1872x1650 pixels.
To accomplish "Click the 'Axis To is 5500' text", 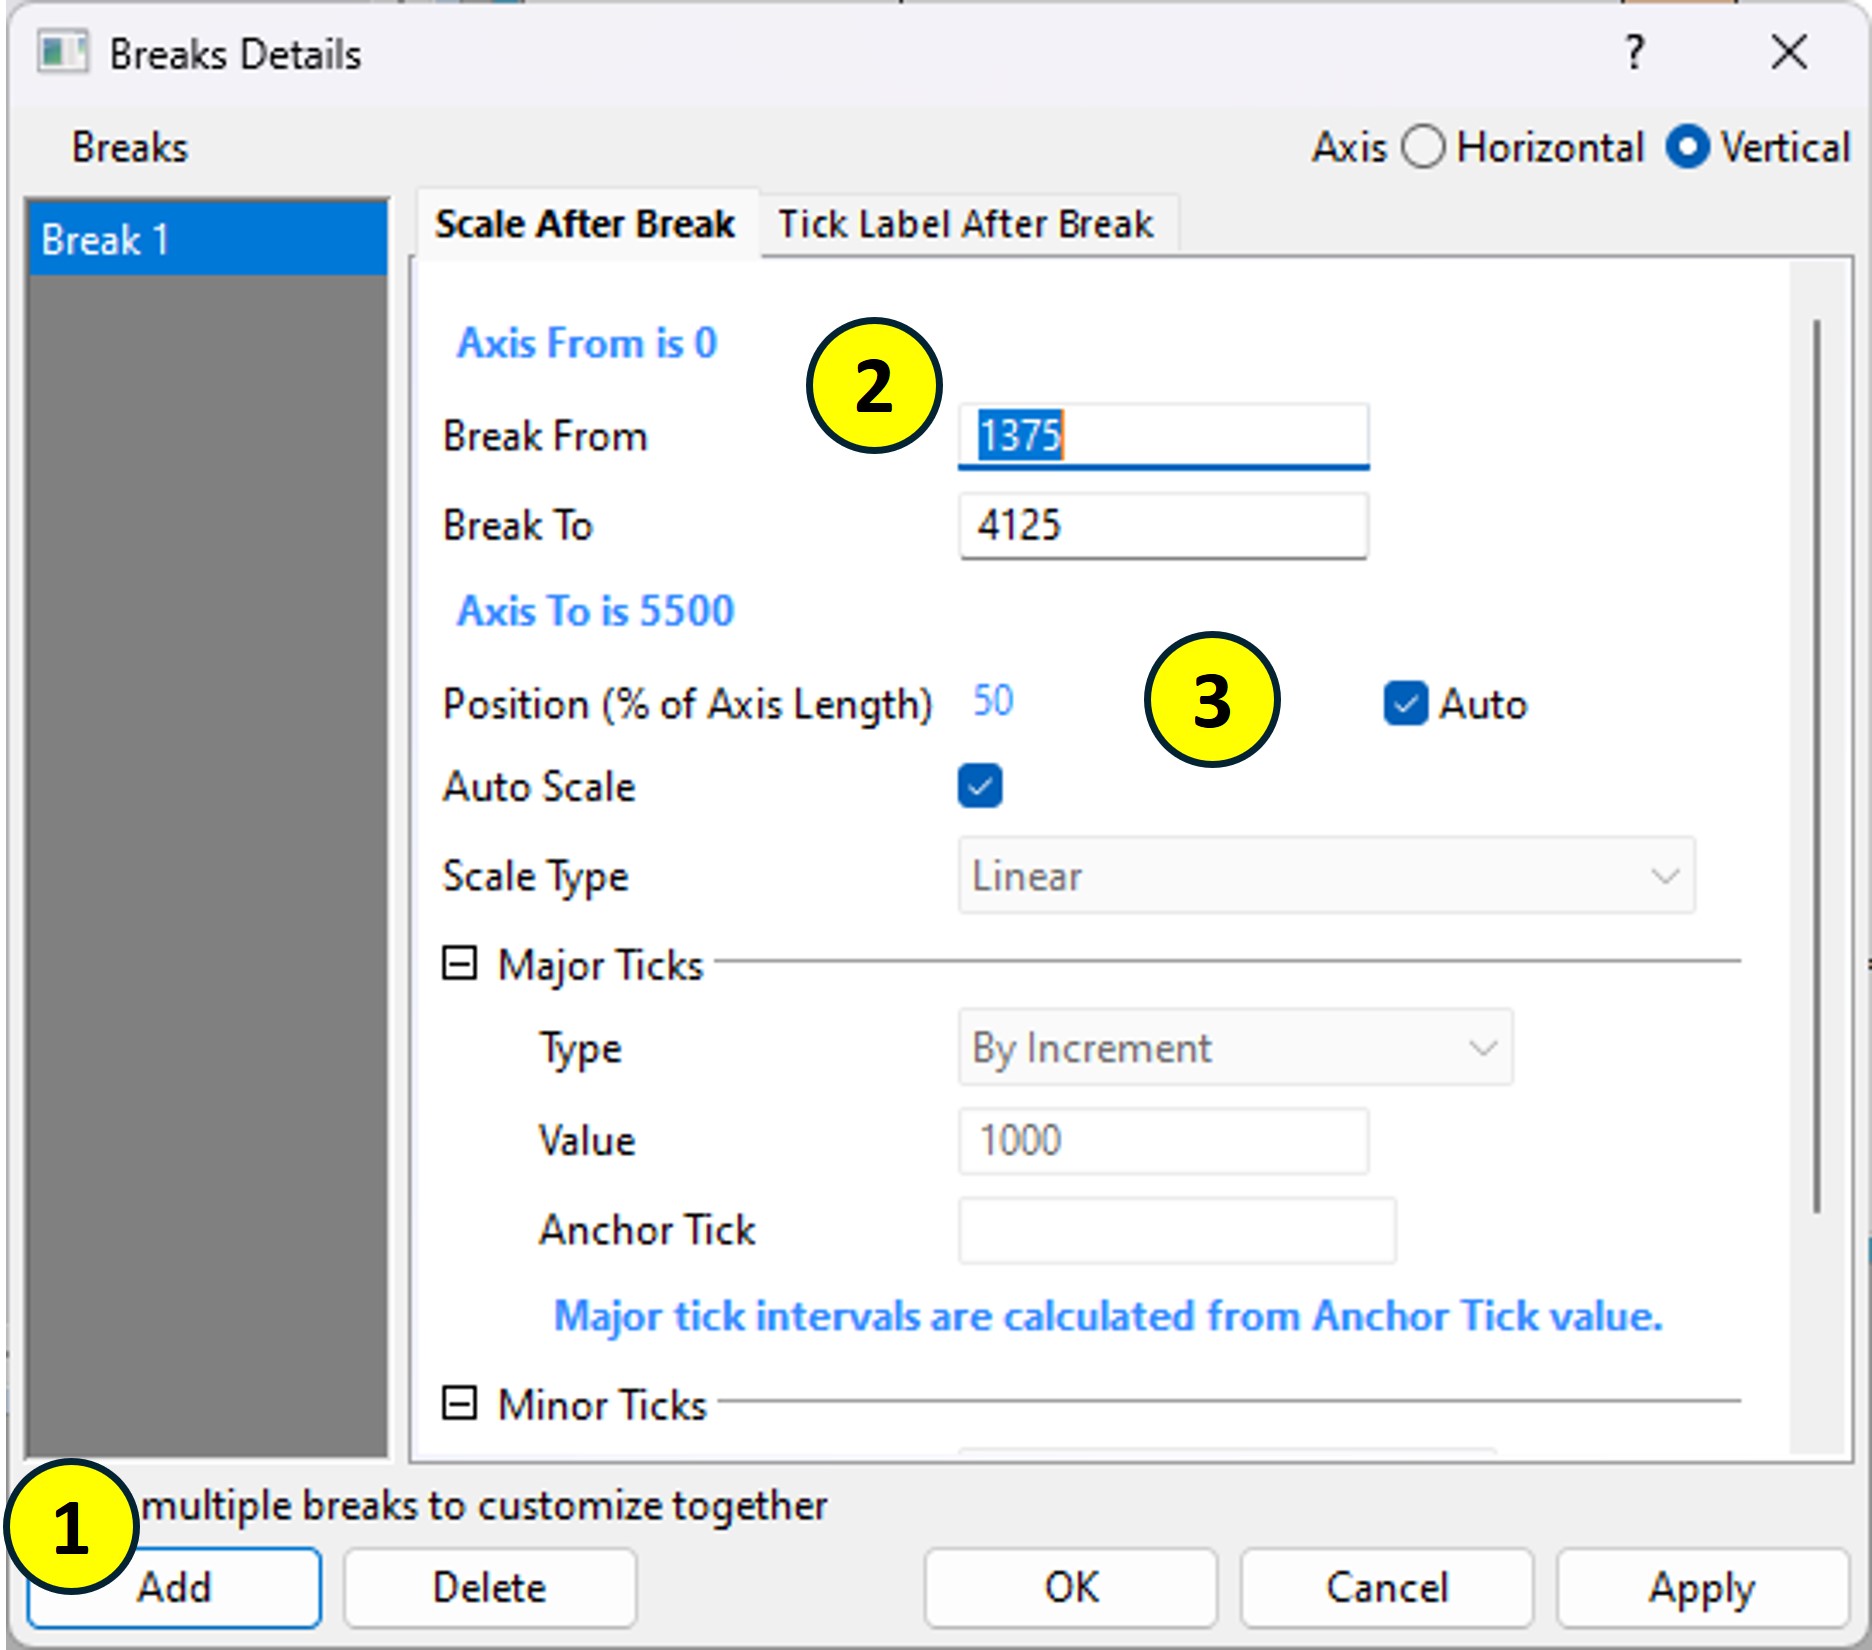I will coord(596,610).
